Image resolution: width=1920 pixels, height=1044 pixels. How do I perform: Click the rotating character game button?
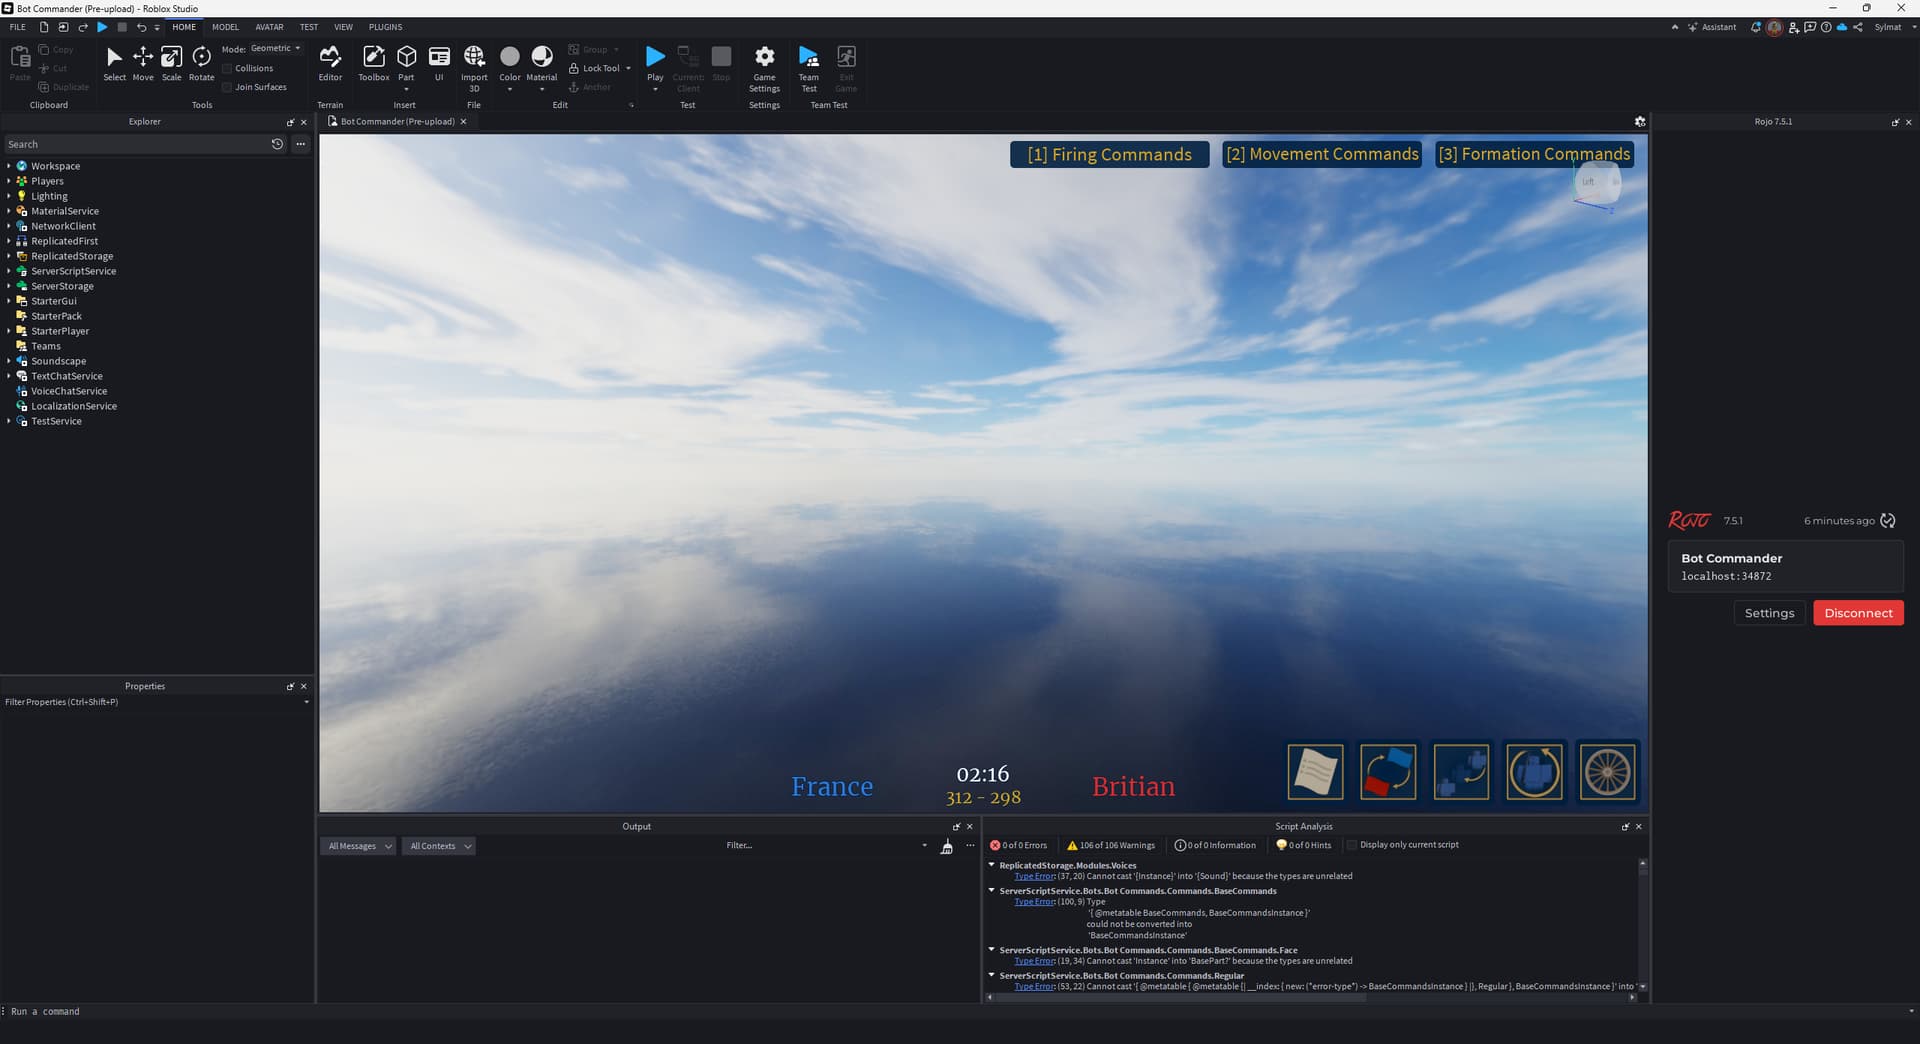(1534, 772)
